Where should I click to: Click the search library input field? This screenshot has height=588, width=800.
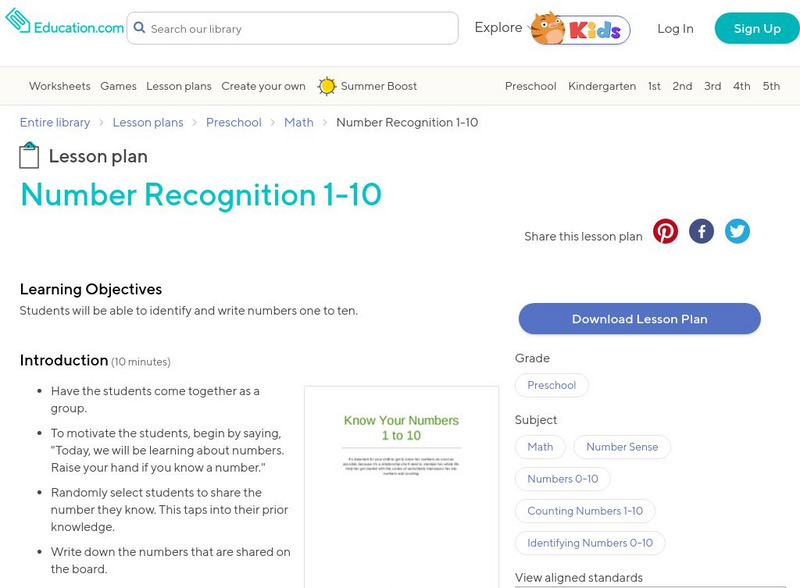tap(300, 29)
